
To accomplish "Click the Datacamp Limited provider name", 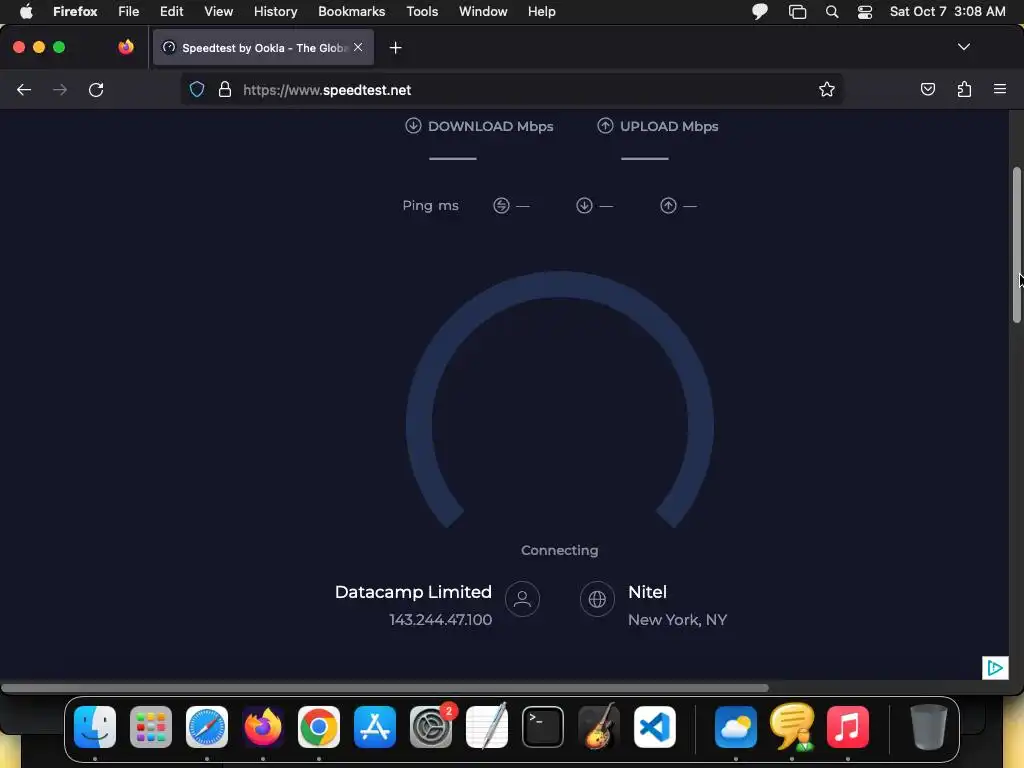I will 413,592.
